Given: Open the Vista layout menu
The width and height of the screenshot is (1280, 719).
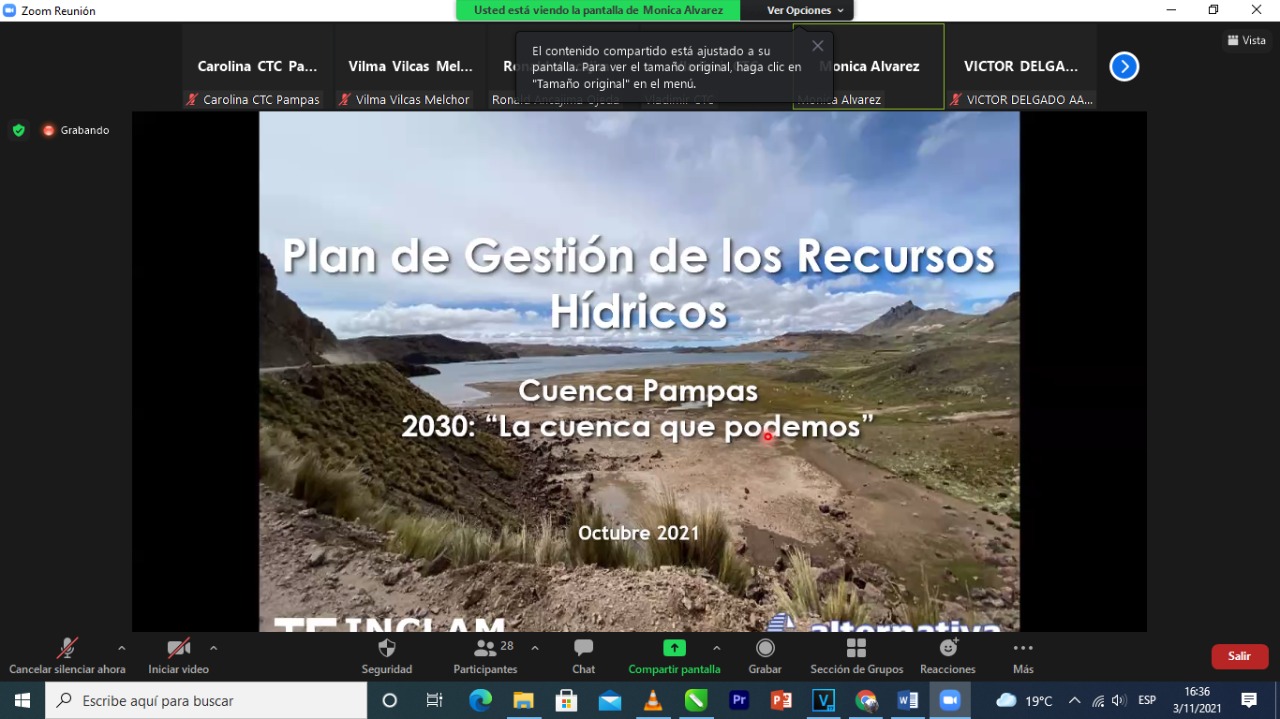Looking at the screenshot, I should click(x=1246, y=40).
